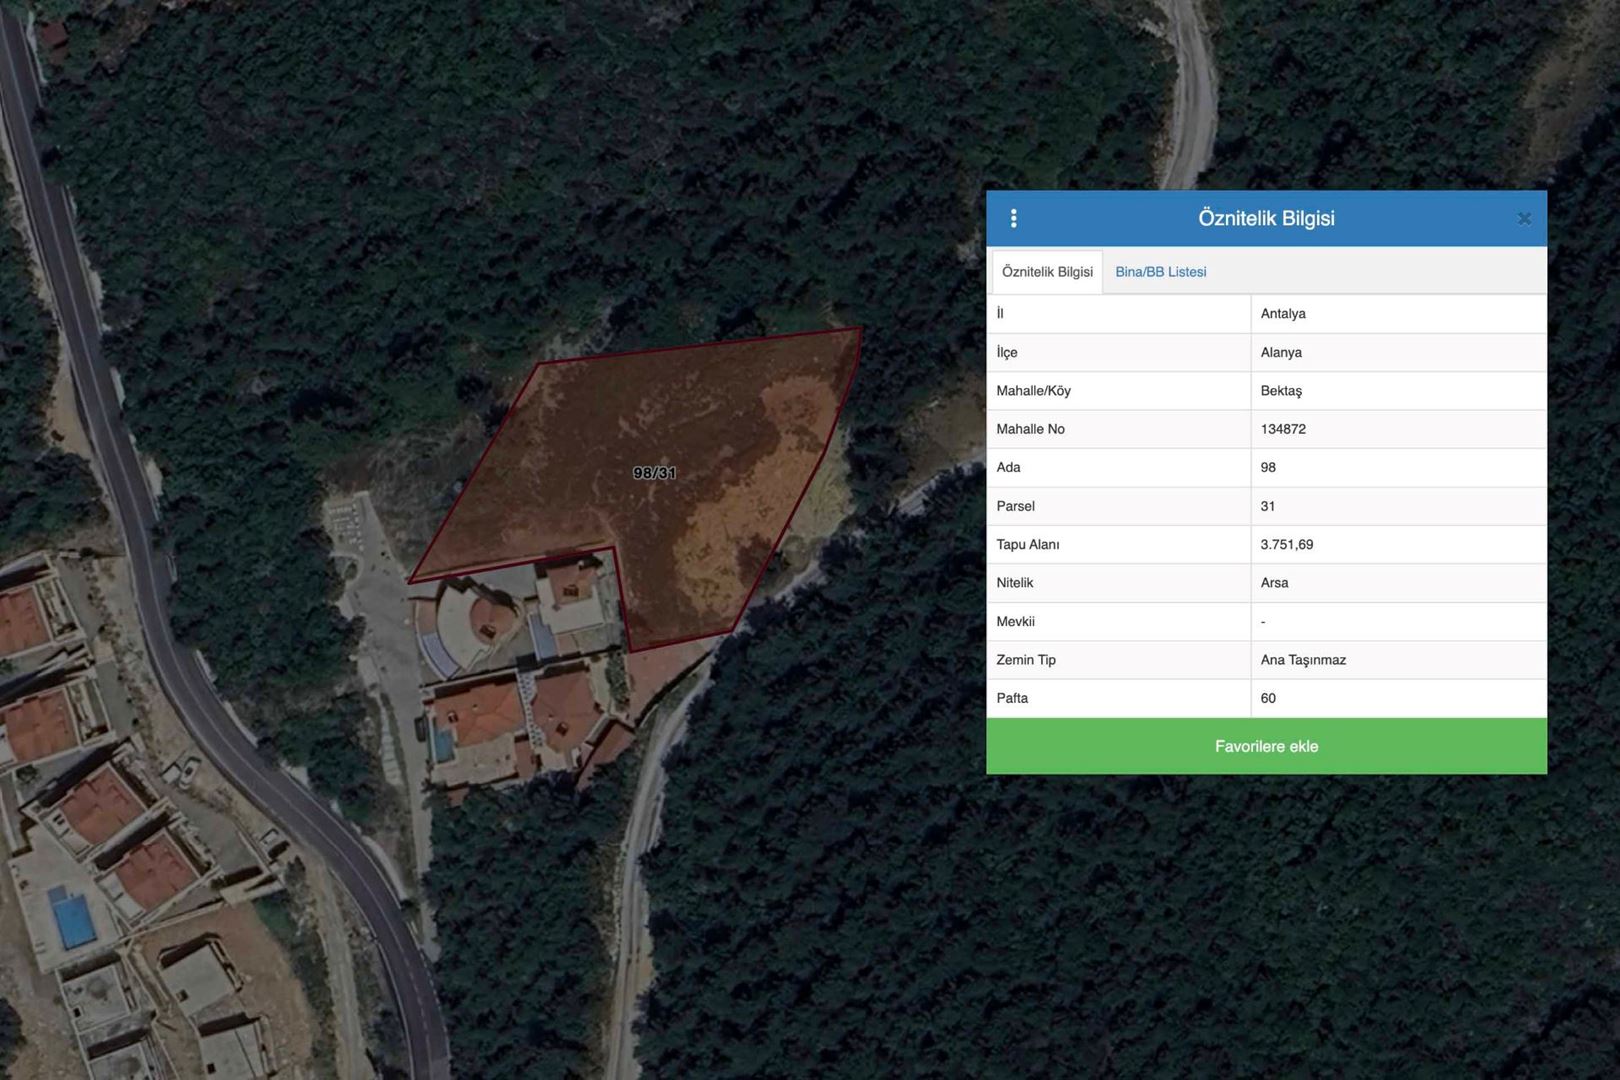Click the large blue swimming pool on the map
The width and height of the screenshot is (1620, 1080).
coord(72,918)
